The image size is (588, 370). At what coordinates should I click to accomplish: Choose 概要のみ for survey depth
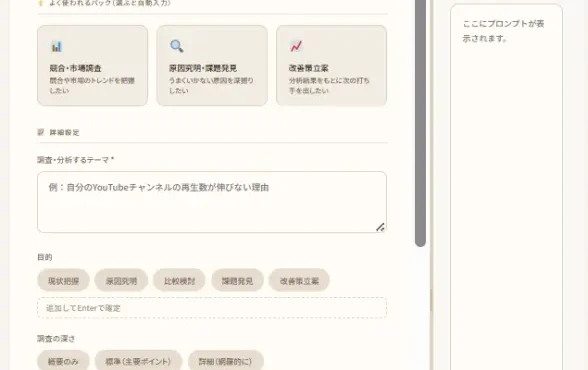63,361
